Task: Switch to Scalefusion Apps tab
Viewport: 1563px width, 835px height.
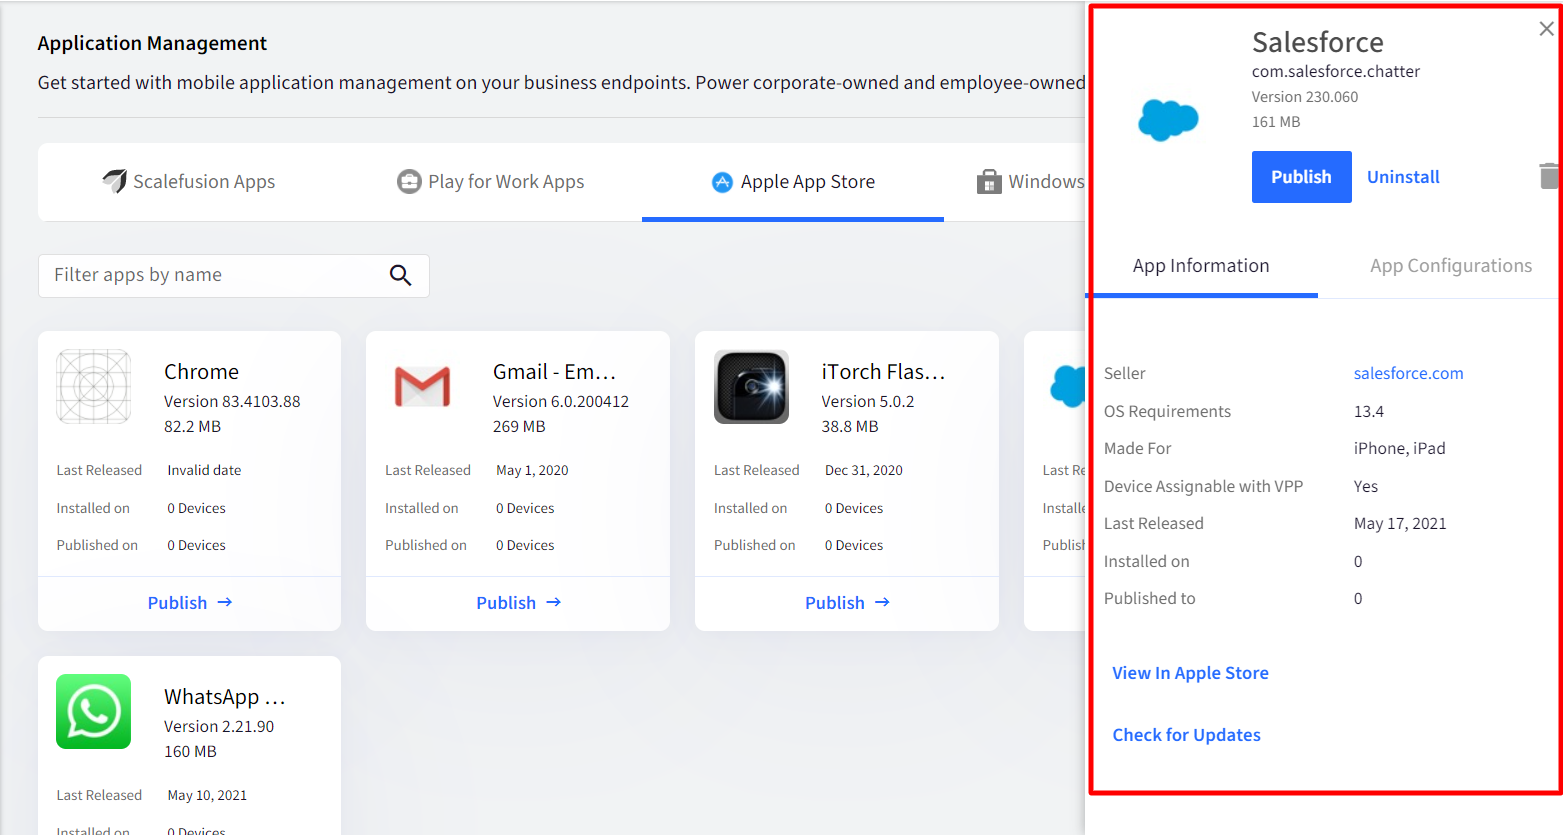Action: coord(189,182)
